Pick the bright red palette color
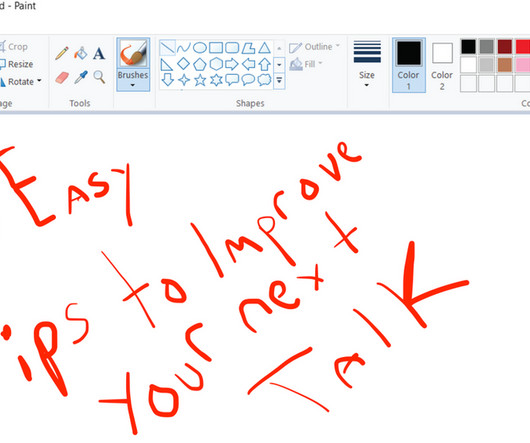Screen dimensions: 530x443 [x=523, y=47]
